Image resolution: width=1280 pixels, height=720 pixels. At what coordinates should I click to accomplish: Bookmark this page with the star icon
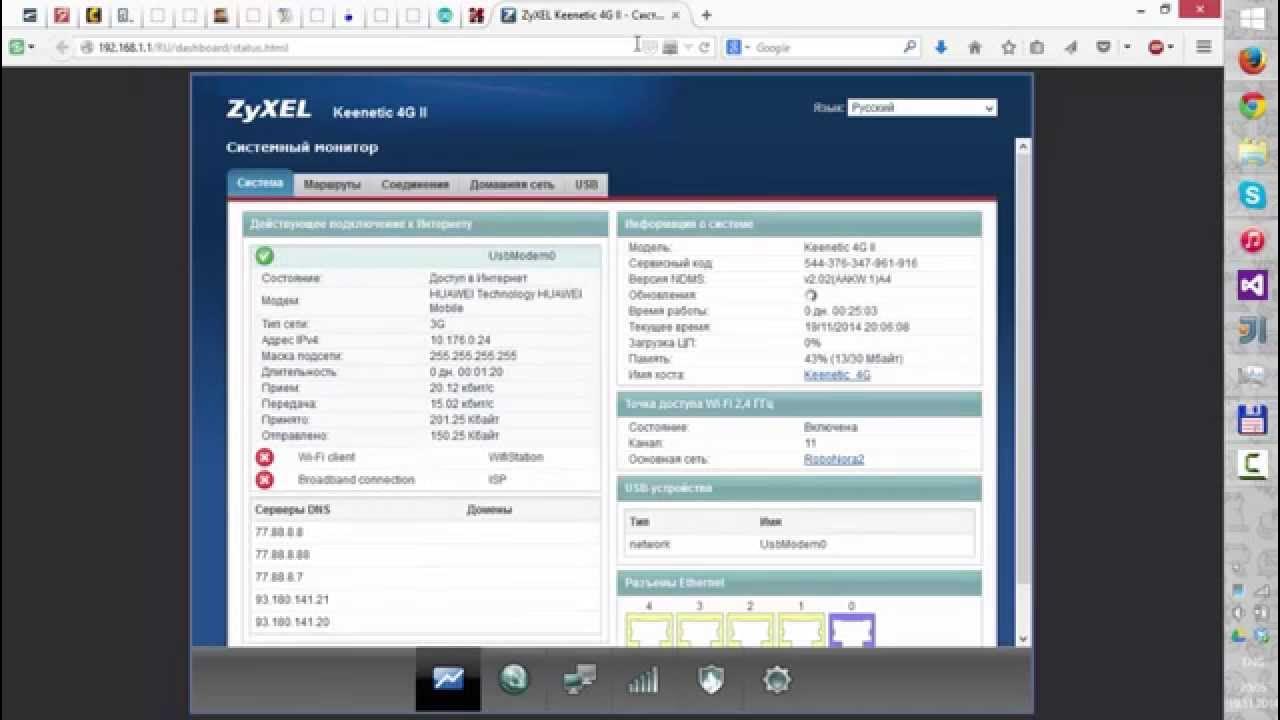(1008, 47)
